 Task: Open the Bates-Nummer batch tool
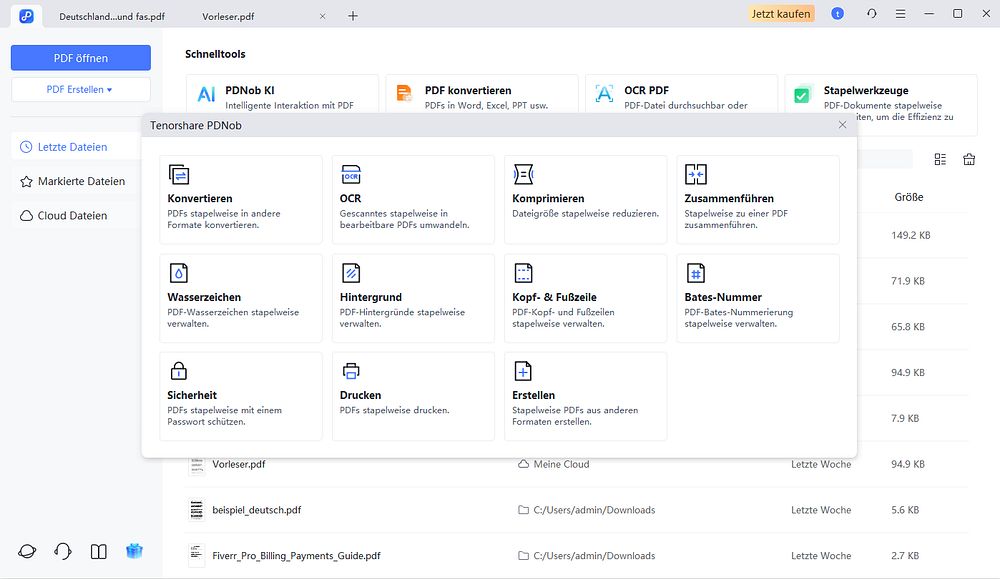pyautogui.click(x=758, y=298)
